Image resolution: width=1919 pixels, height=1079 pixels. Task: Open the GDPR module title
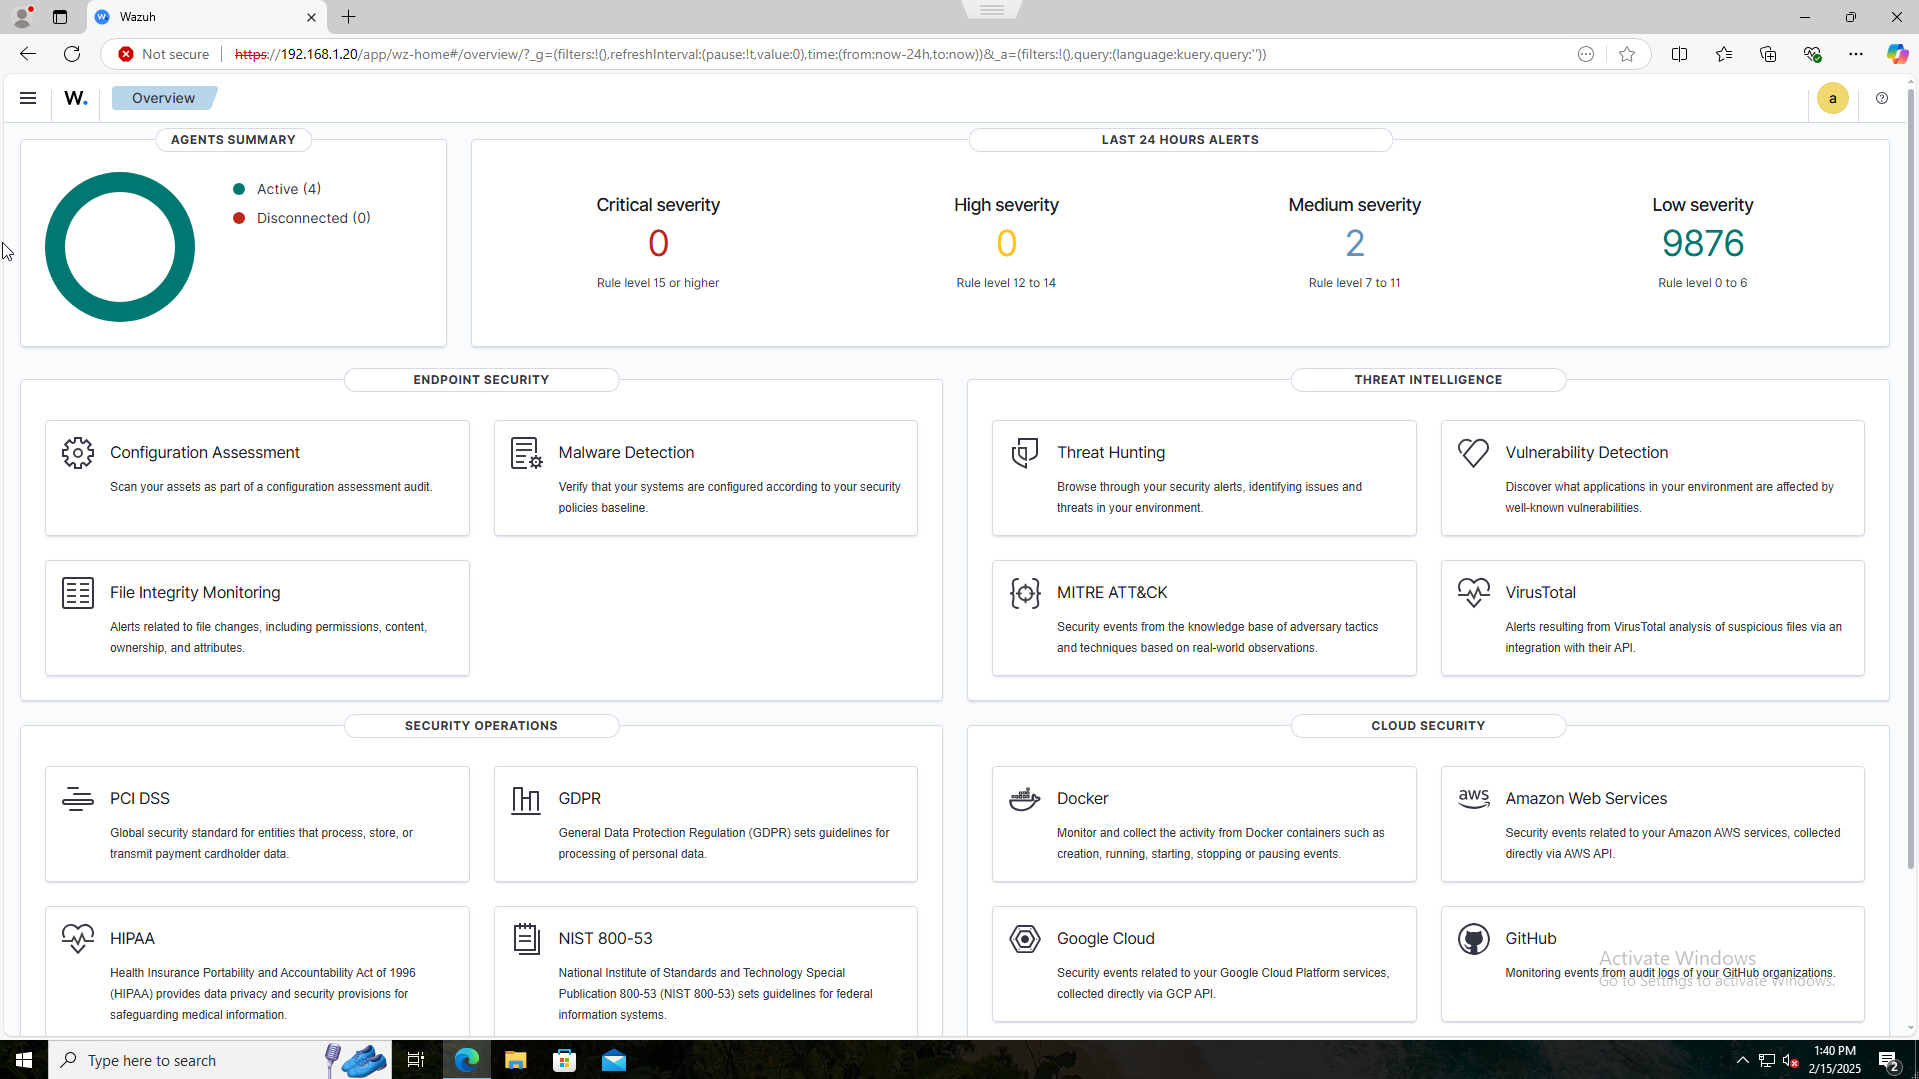pyautogui.click(x=579, y=799)
